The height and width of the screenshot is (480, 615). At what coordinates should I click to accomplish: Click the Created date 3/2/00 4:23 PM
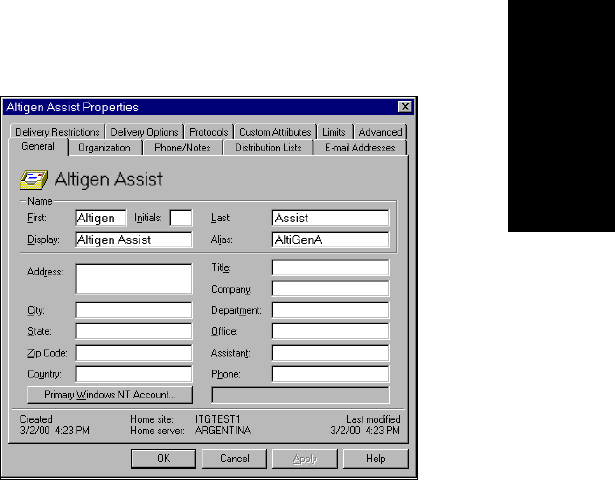(x=55, y=430)
